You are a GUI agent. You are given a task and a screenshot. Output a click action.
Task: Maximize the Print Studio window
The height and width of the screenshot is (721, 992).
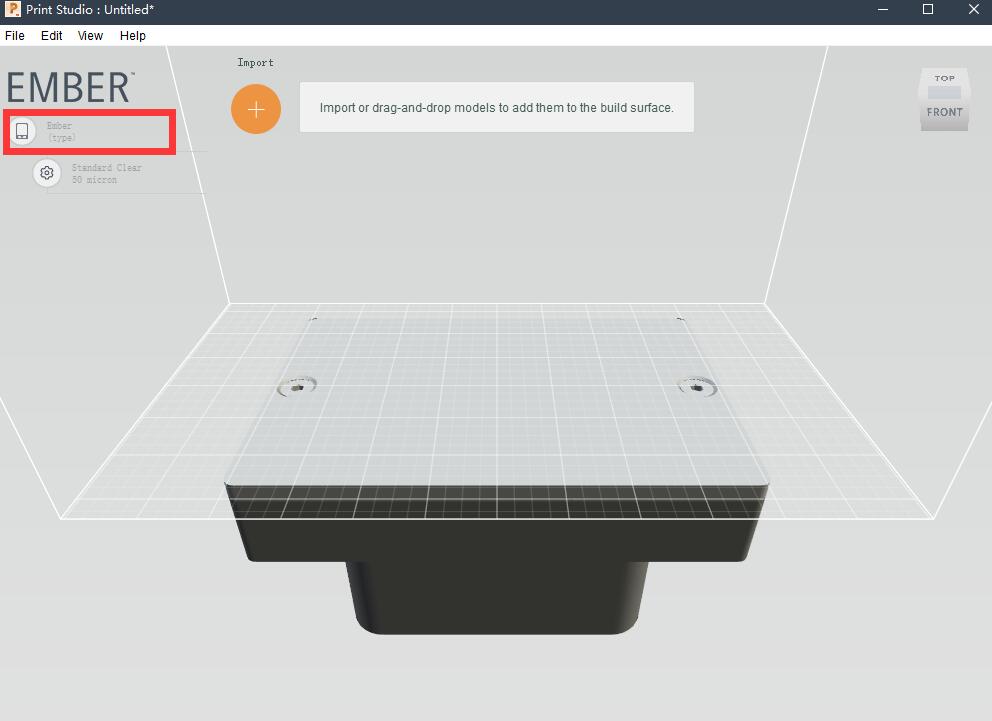[928, 10]
